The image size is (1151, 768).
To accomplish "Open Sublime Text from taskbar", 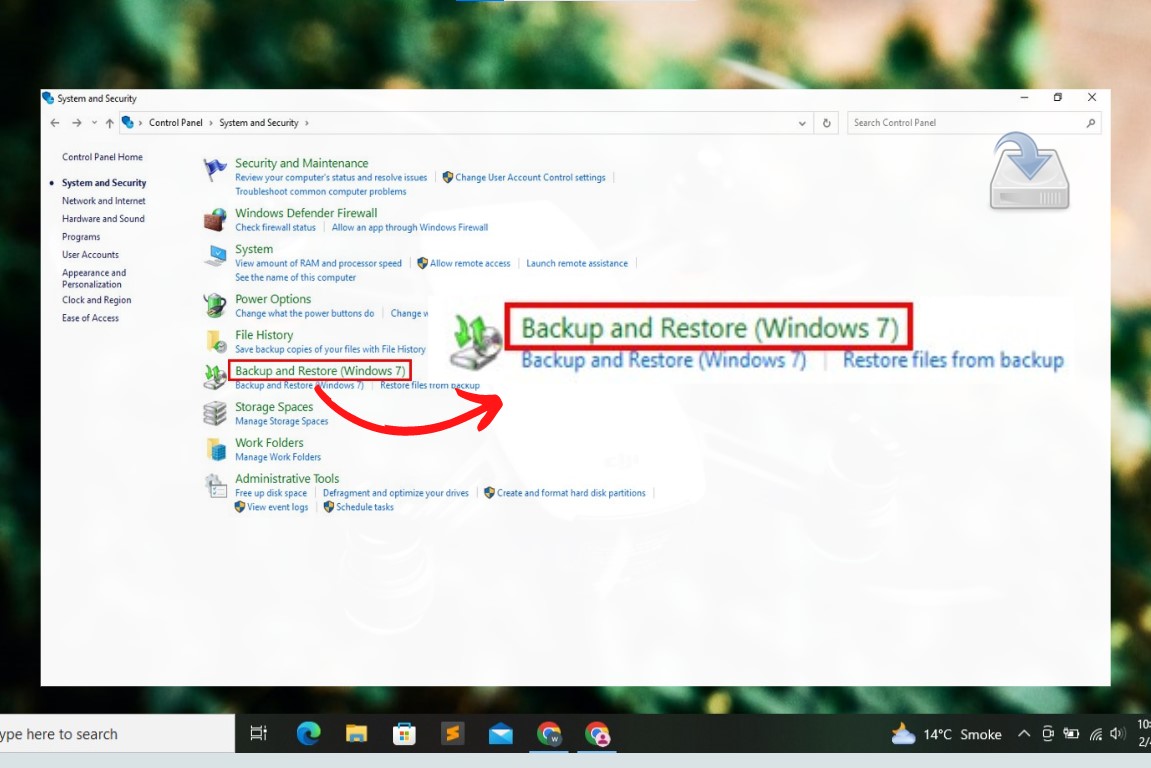I will click(452, 733).
